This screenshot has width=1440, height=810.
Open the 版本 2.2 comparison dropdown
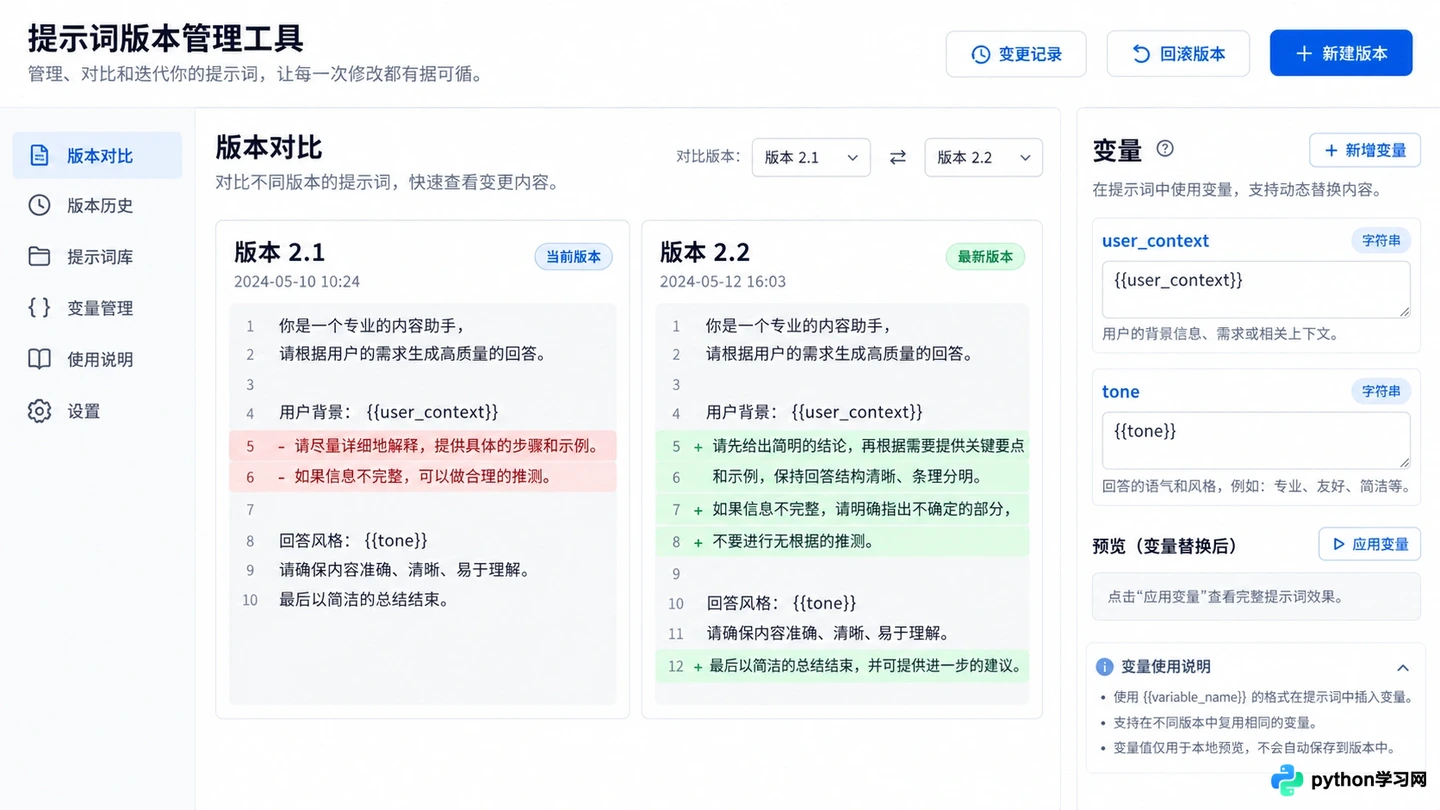984,157
